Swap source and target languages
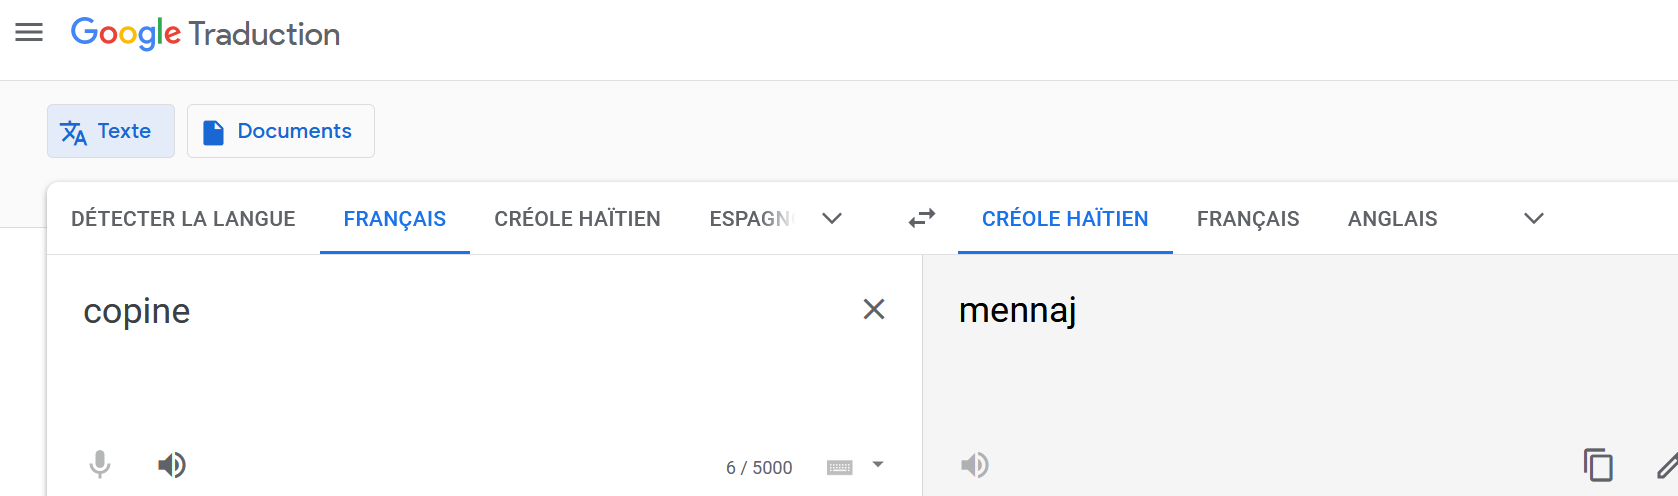Viewport: 1678px width, 496px height. click(922, 218)
